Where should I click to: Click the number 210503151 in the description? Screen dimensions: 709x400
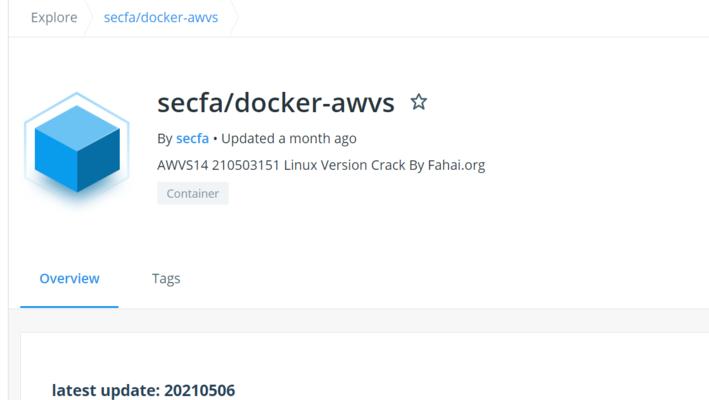[246, 165]
